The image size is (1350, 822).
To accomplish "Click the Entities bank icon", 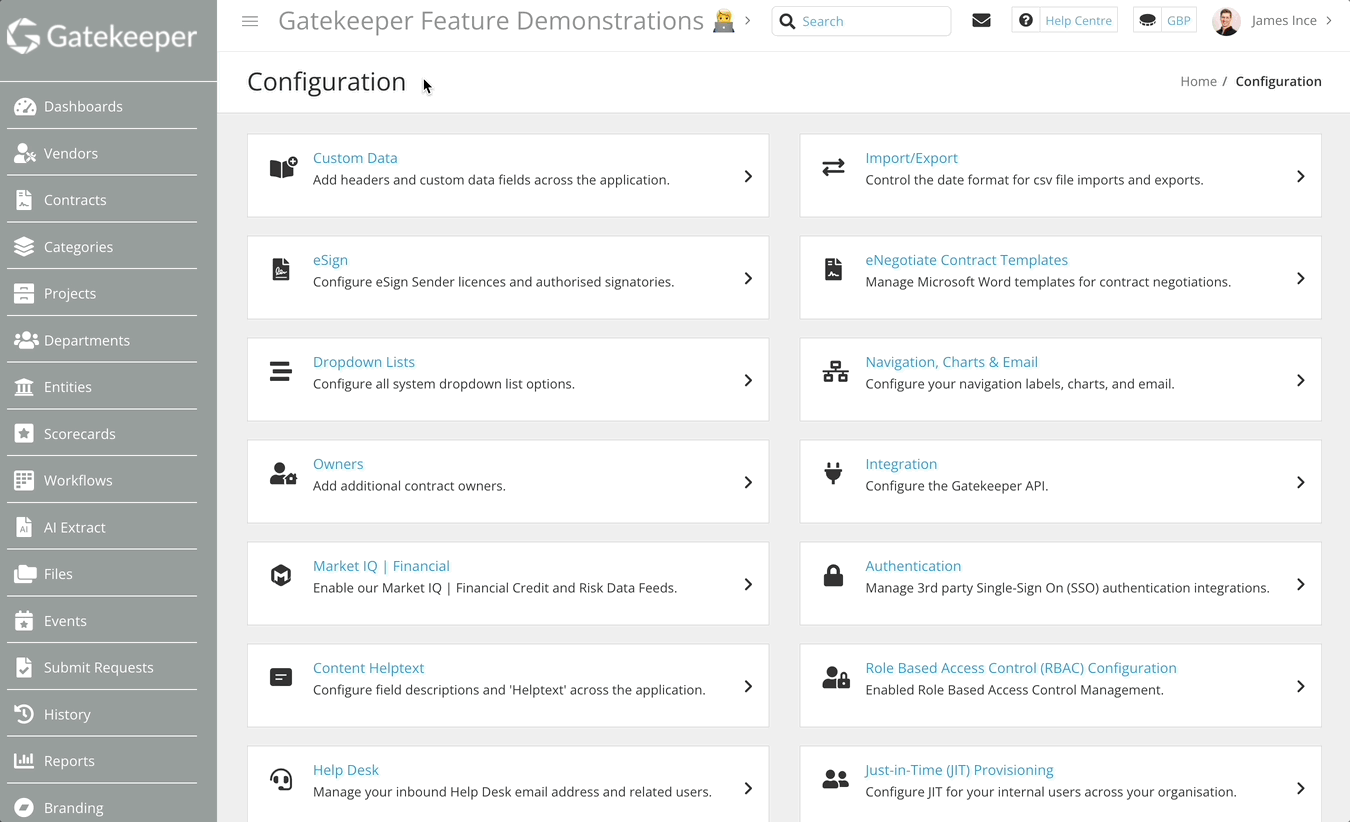I will [24, 387].
